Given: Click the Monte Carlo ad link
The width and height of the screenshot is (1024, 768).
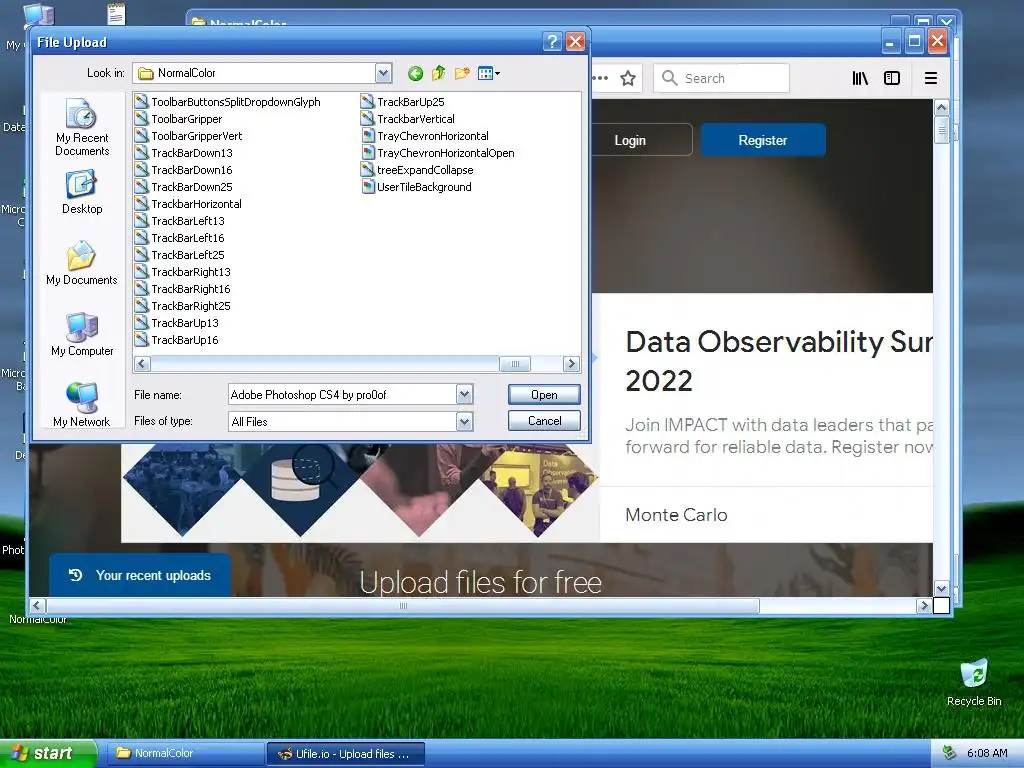Looking at the screenshot, I should 676,515.
